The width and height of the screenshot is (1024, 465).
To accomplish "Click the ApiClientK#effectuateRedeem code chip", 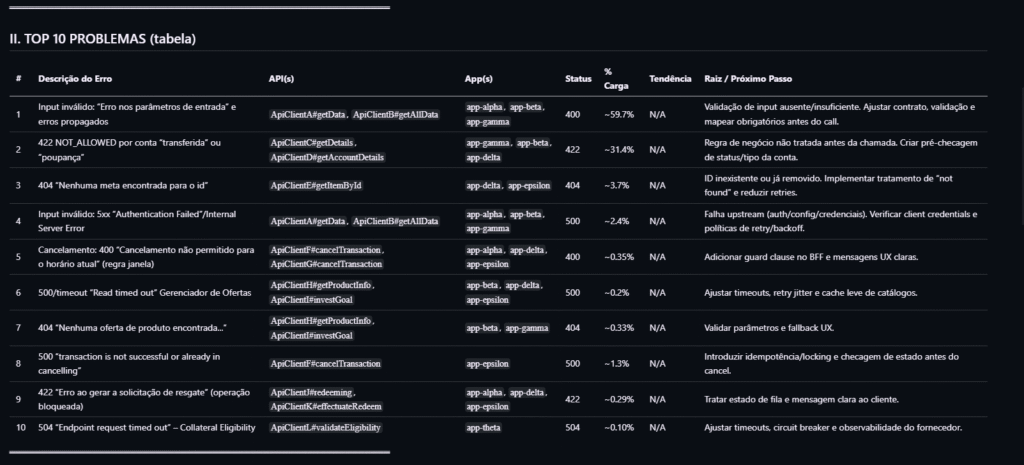I will tap(326, 406).
